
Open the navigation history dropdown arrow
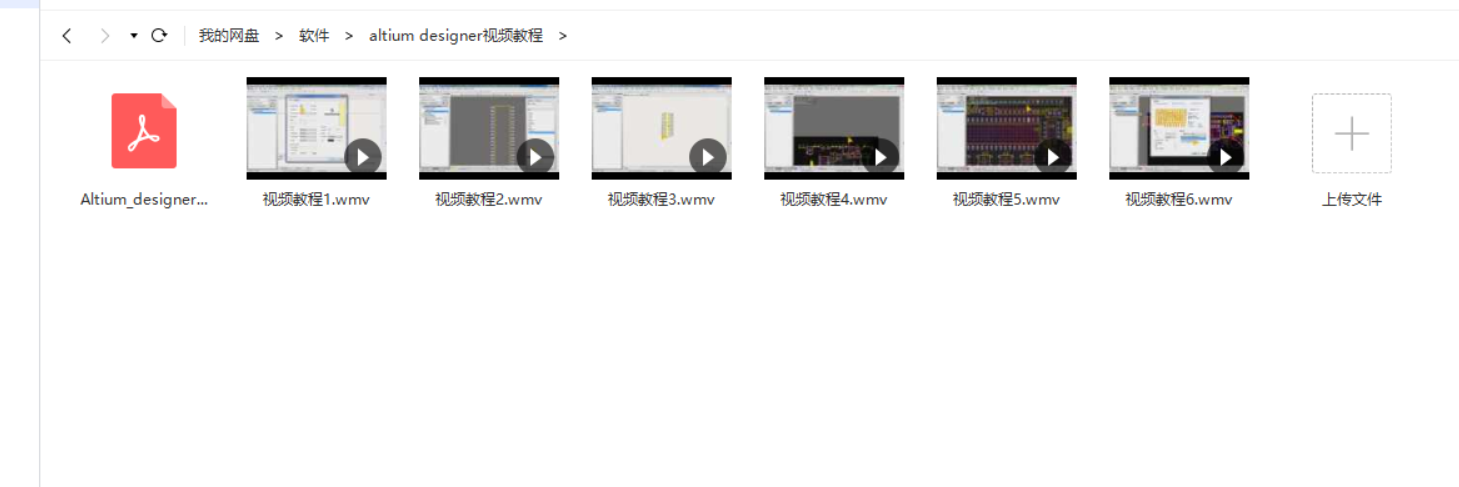134,36
